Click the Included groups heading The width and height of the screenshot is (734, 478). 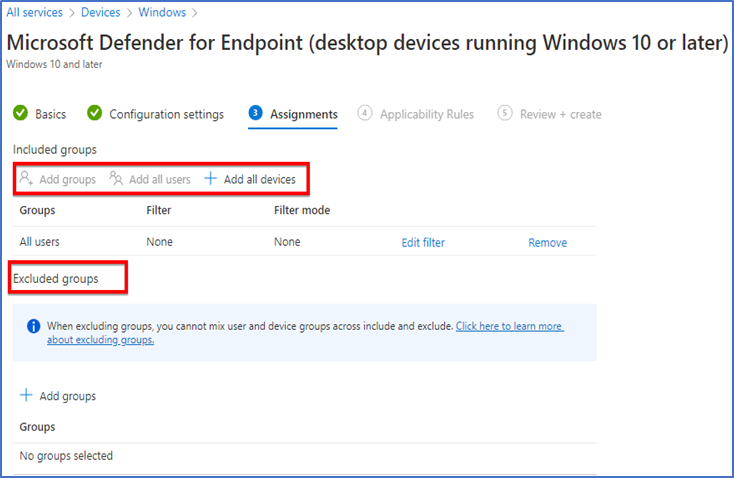coord(55,150)
